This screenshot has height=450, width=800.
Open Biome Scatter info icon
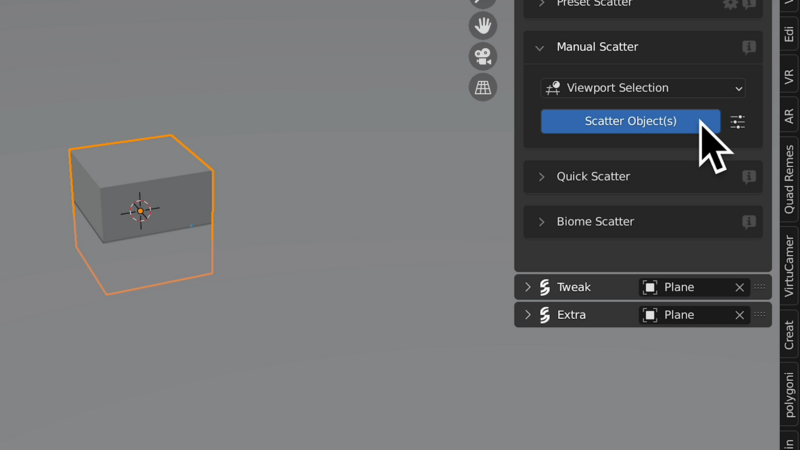click(748, 222)
